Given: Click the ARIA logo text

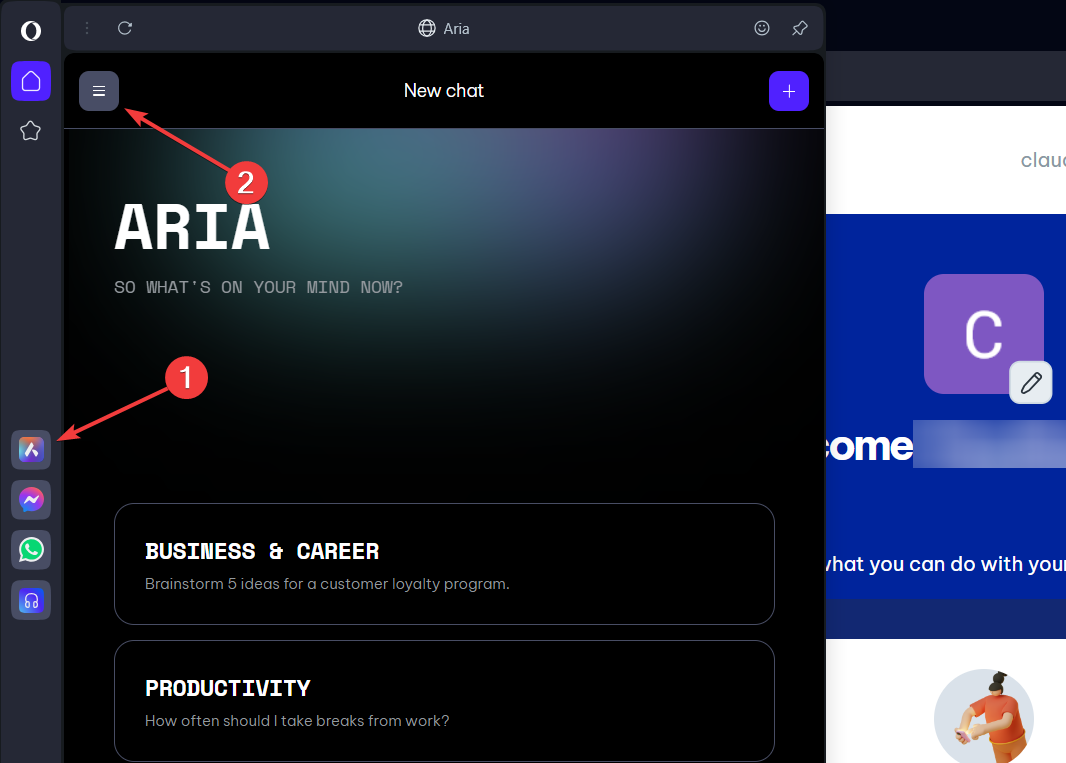Looking at the screenshot, I should tap(192, 227).
